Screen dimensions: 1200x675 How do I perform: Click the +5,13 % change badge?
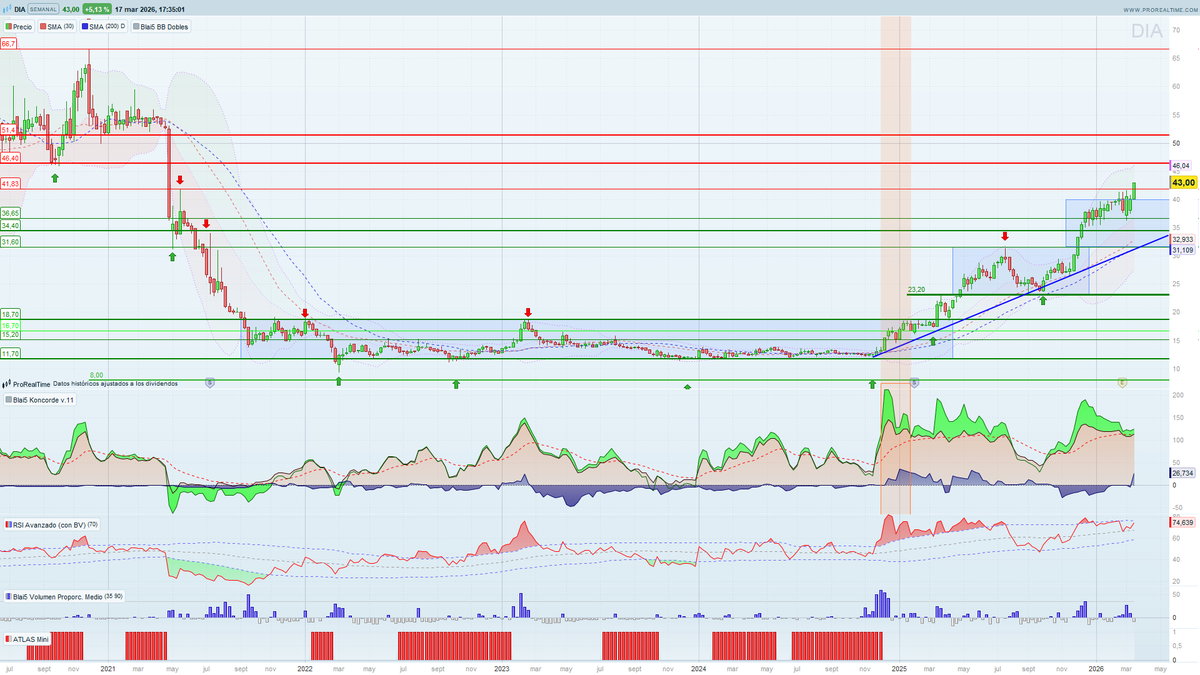point(96,9)
